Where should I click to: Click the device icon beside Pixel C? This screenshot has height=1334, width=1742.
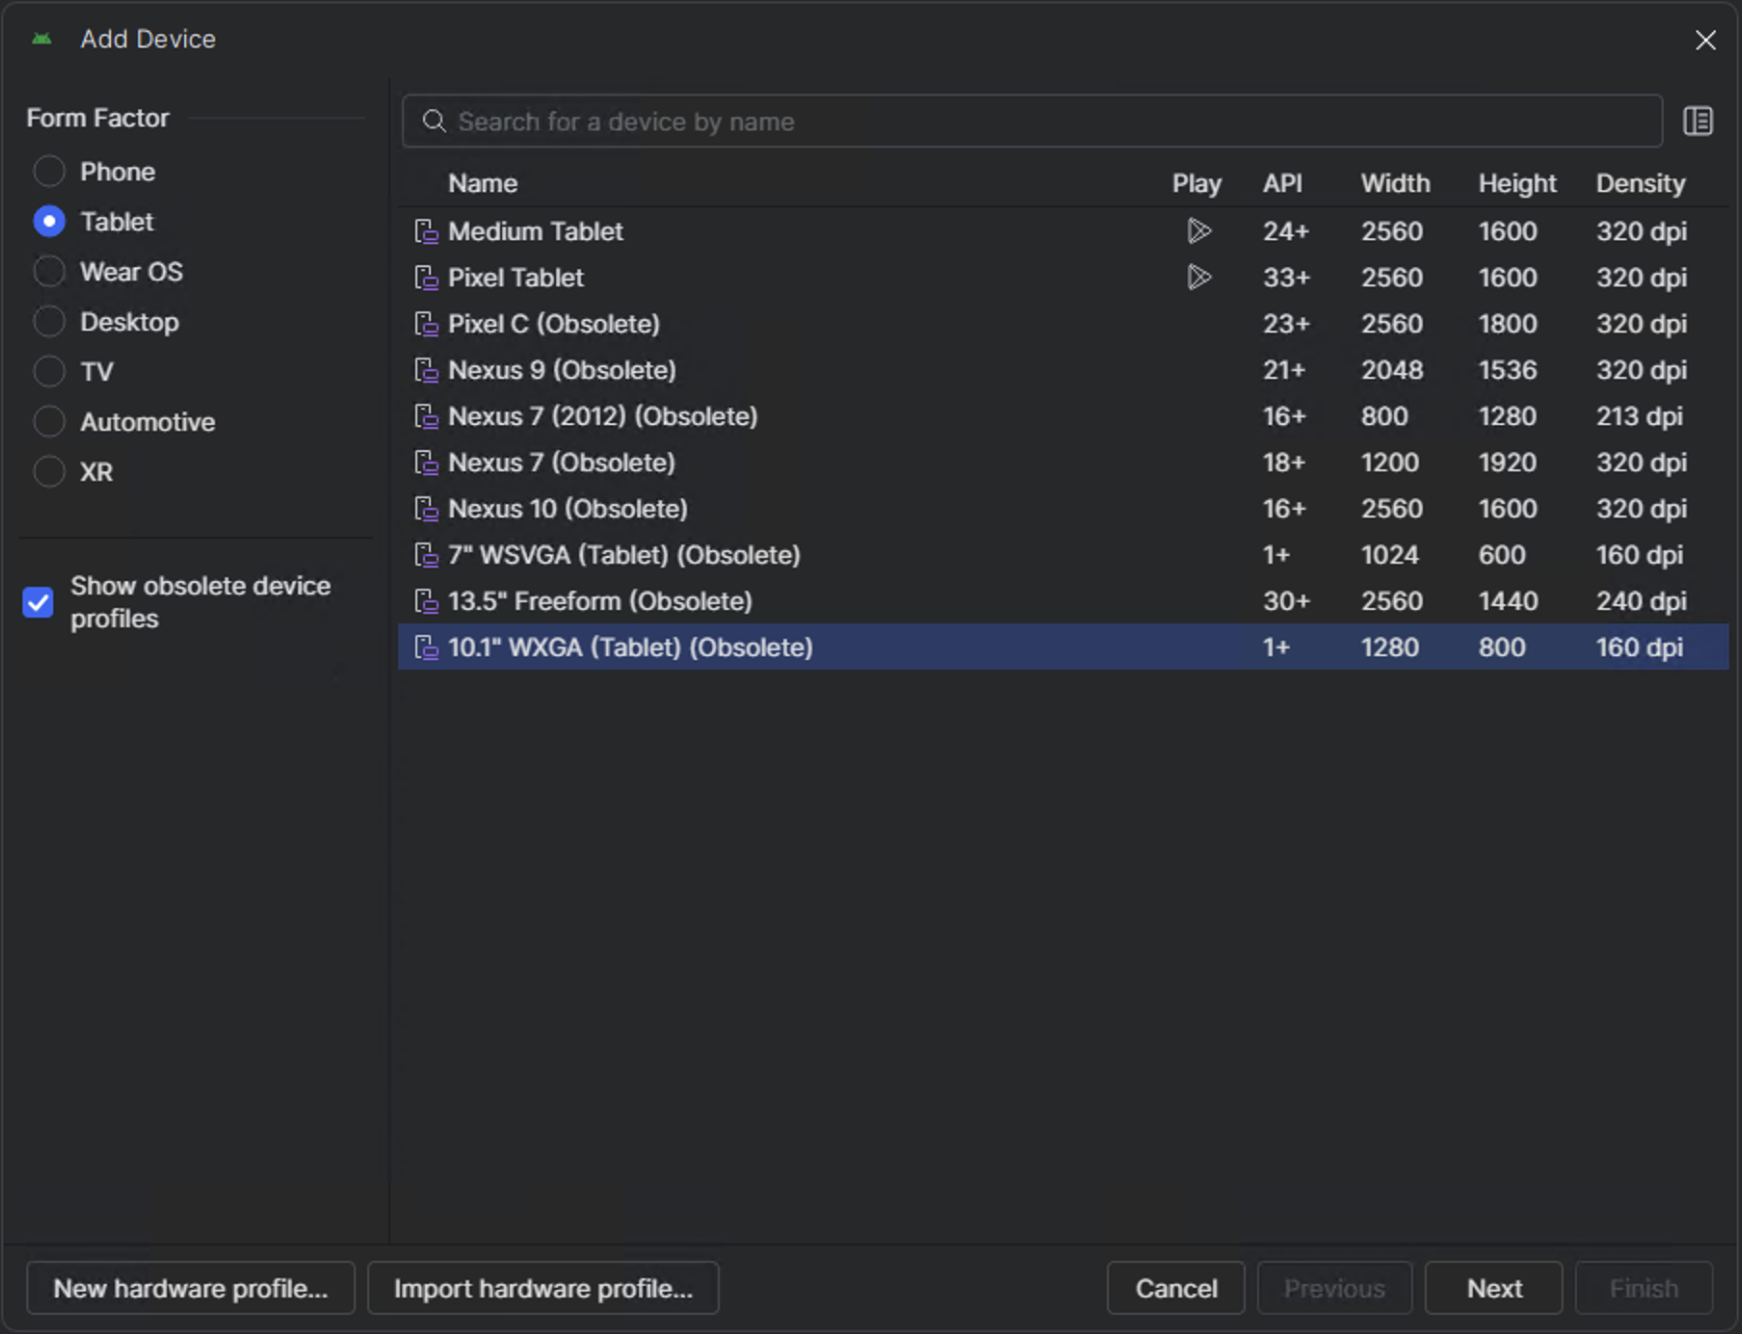click(427, 324)
